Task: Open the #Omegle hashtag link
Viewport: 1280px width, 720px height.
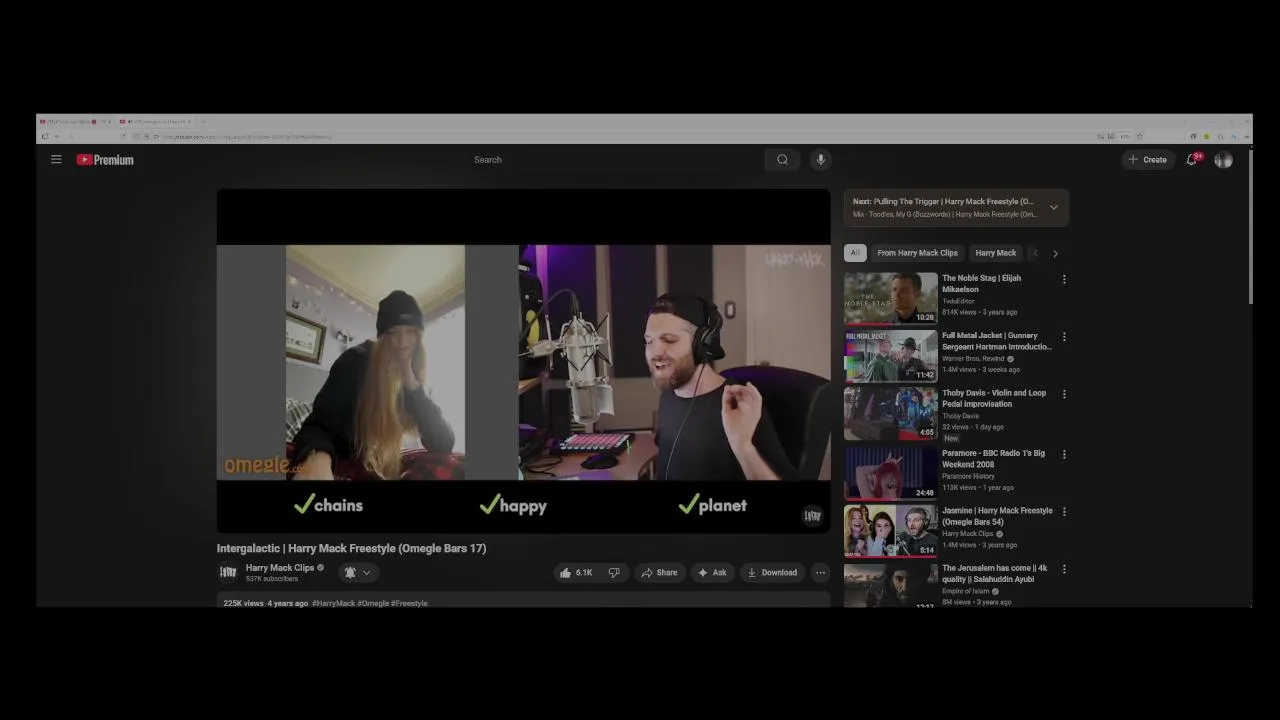Action: [372, 603]
